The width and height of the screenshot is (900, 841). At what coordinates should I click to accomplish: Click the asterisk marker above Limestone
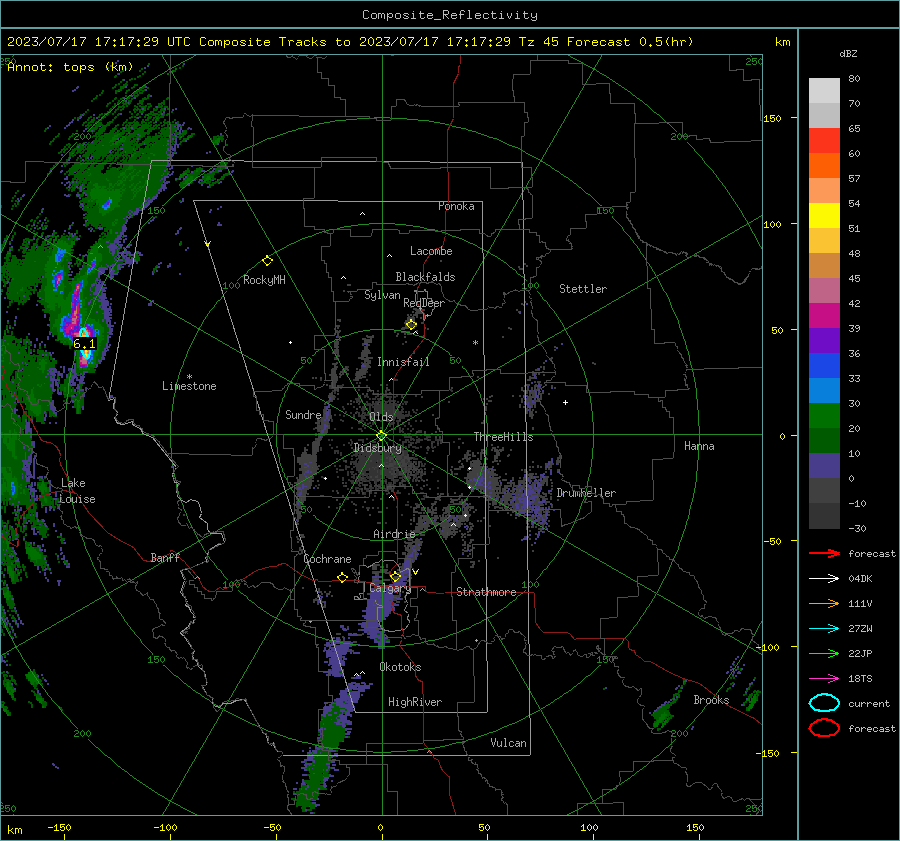click(x=189, y=377)
